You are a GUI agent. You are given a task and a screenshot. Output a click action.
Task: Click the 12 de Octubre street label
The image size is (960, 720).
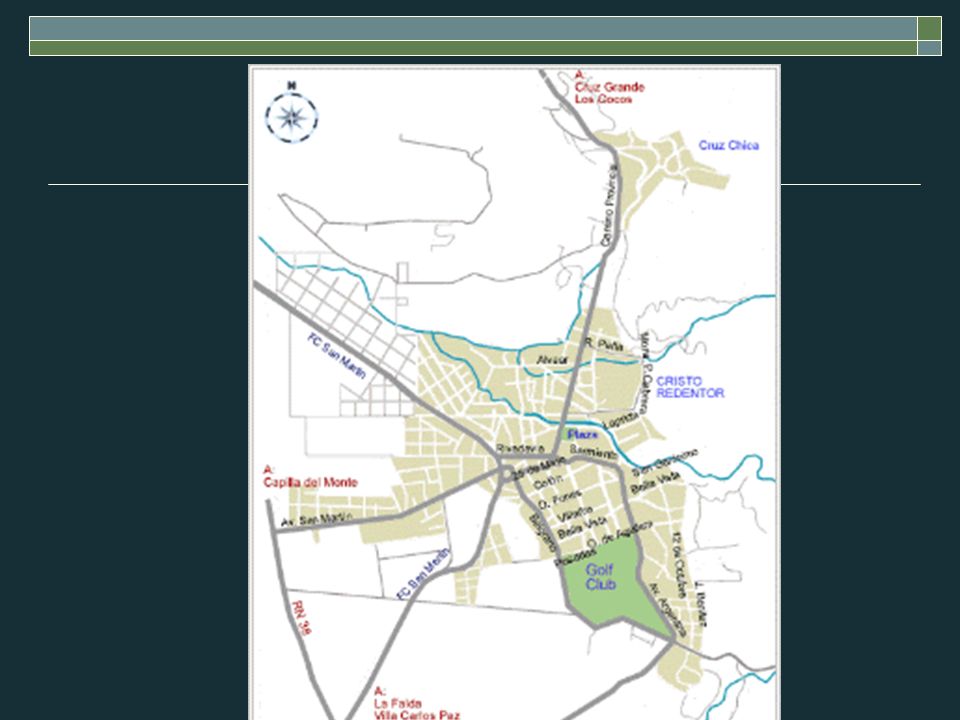[679, 564]
